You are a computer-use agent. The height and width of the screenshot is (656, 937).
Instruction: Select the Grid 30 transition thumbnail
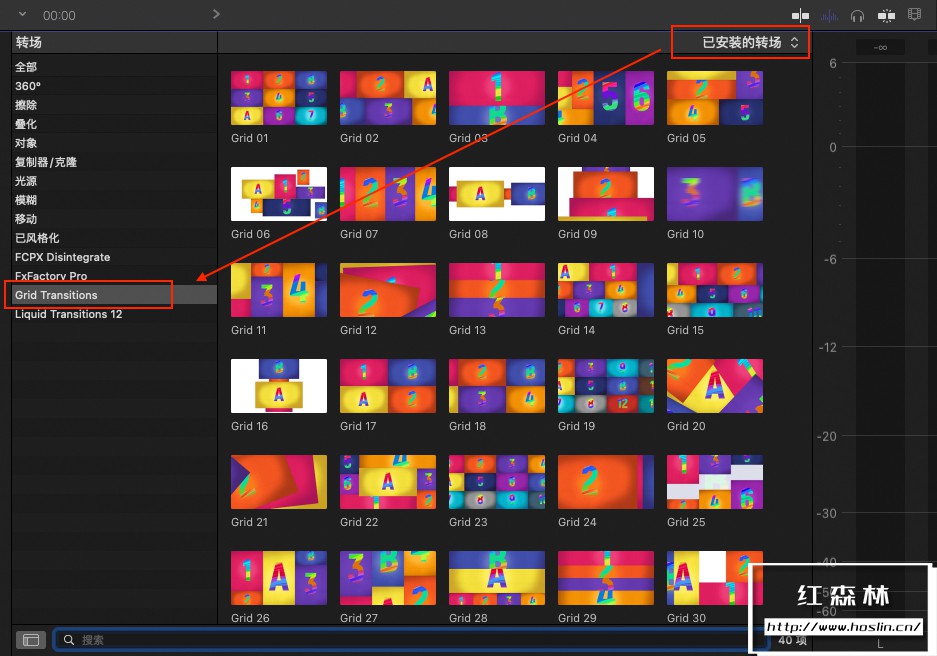pos(715,578)
